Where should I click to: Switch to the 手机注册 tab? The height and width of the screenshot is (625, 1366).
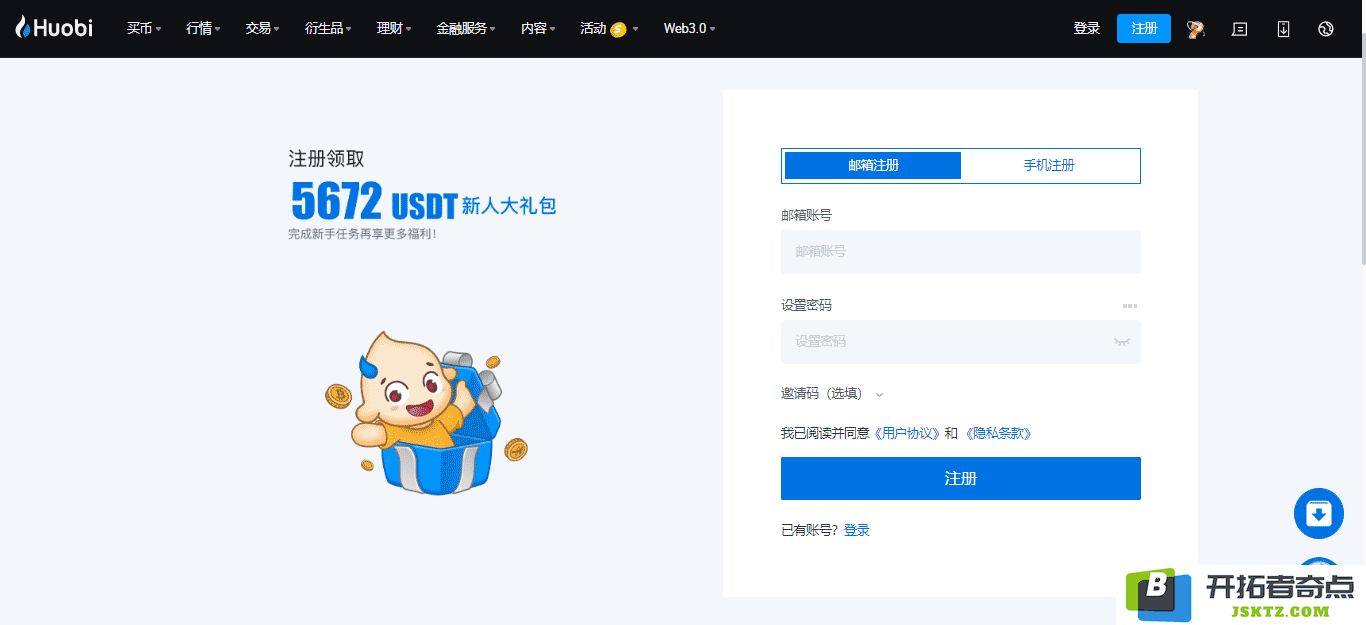pos(1049,166)
